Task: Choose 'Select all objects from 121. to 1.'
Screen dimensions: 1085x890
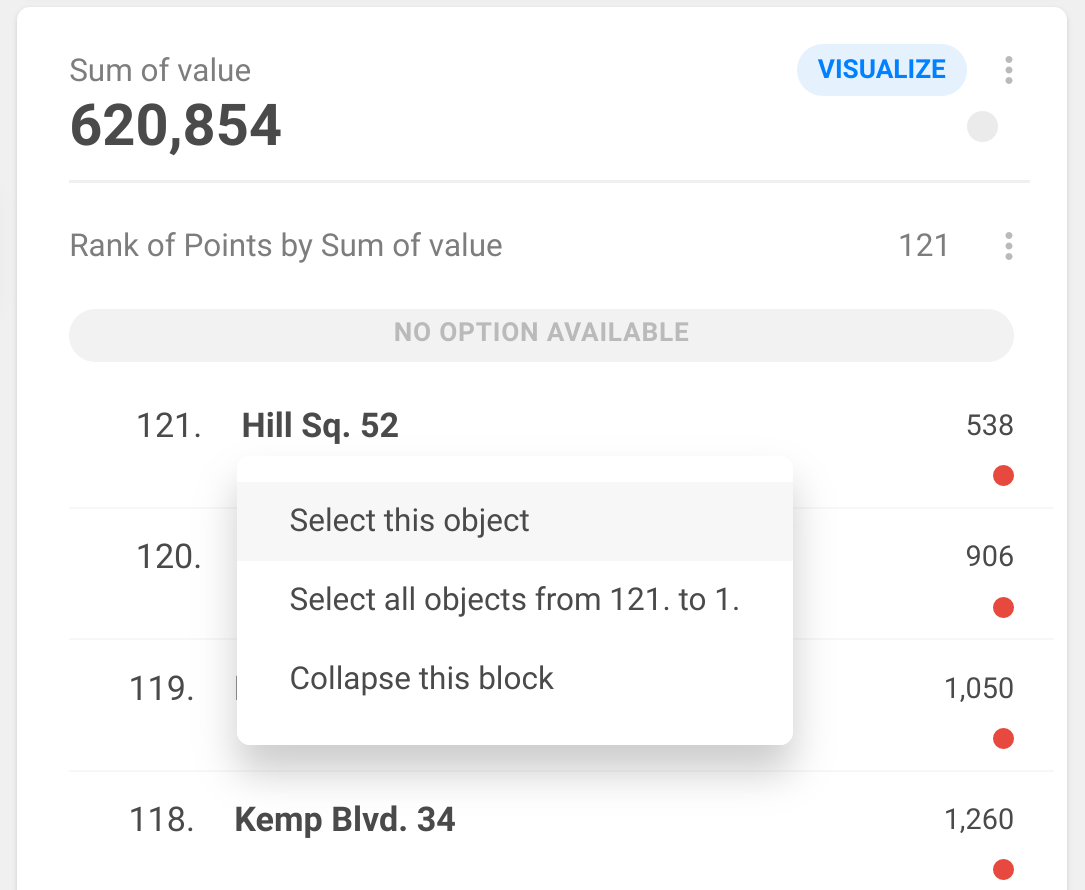Action: tap(514, 600)
